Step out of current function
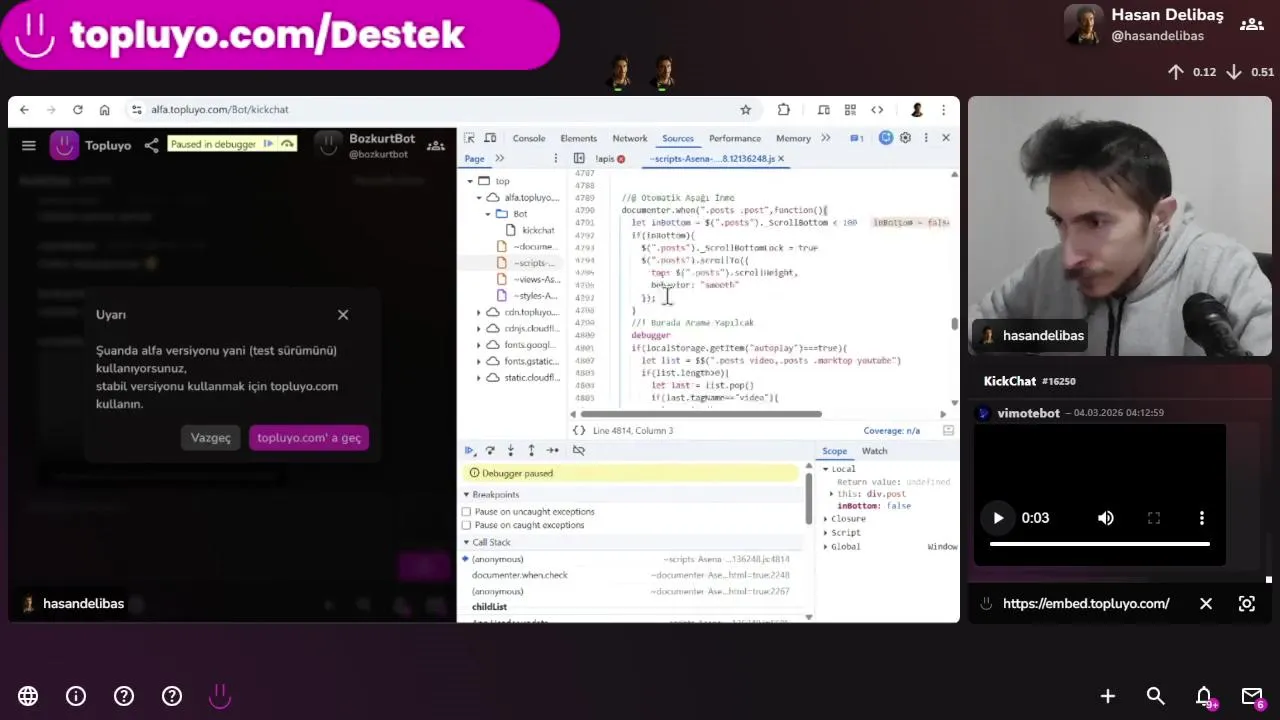Image resolution: width=1280 pixels, height=720 pixels. point(531,450)
